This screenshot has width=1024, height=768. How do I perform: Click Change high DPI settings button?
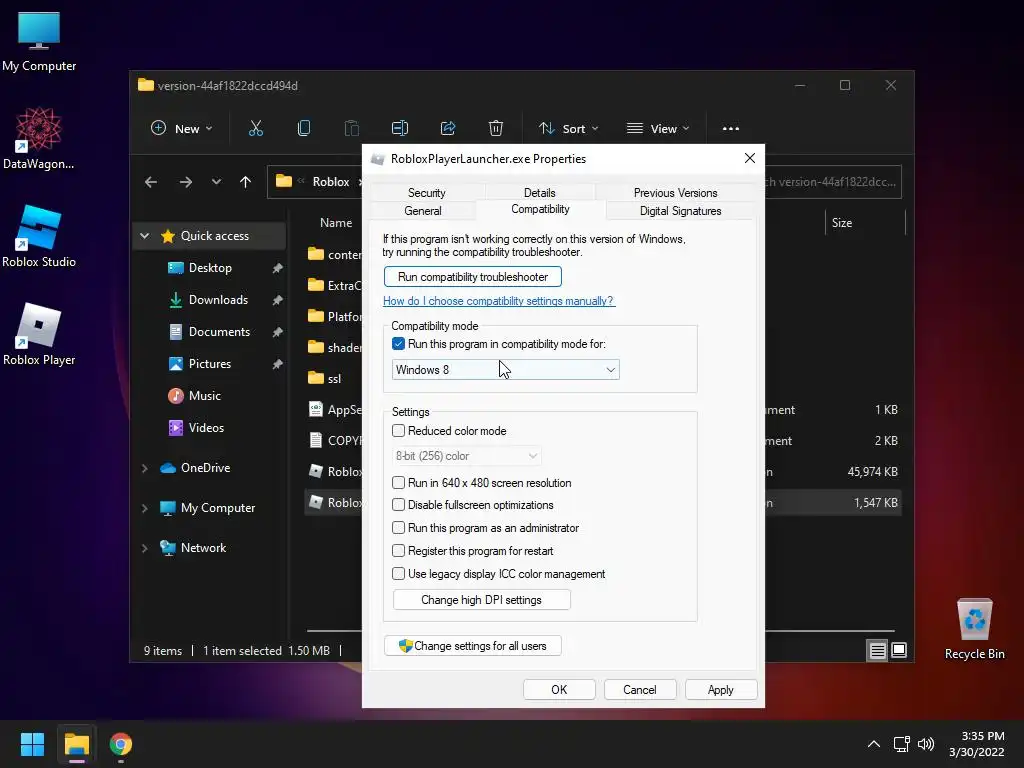(481, 600)
